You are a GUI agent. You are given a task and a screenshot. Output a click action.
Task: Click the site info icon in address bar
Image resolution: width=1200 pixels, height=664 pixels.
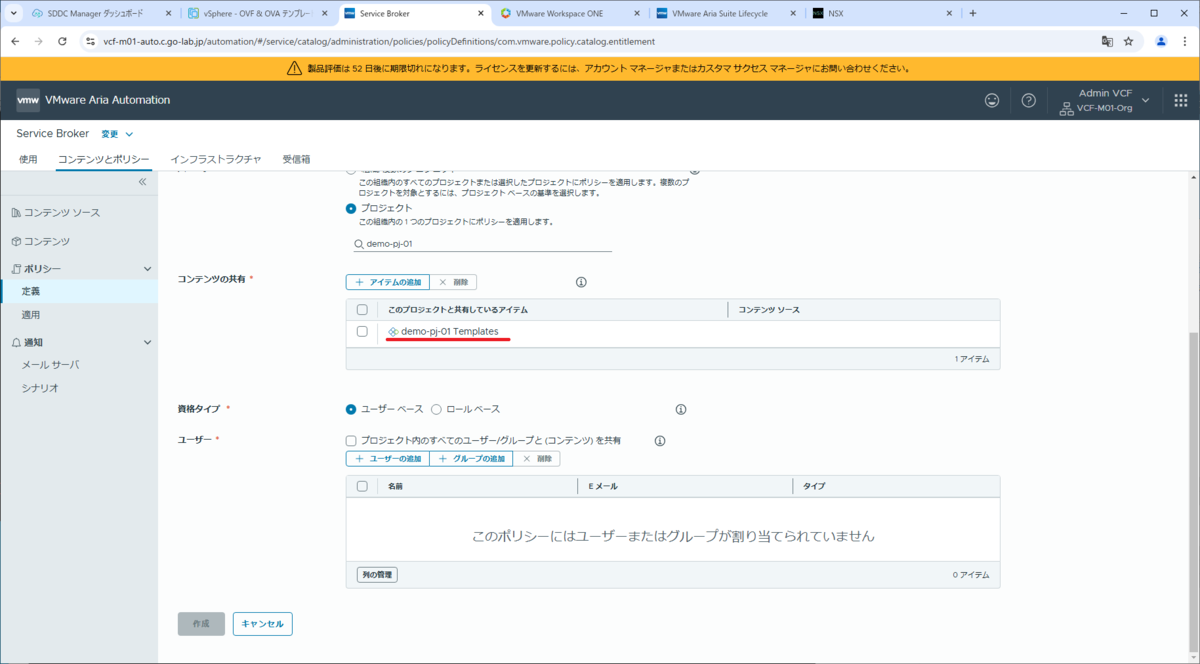coord(90,41)
